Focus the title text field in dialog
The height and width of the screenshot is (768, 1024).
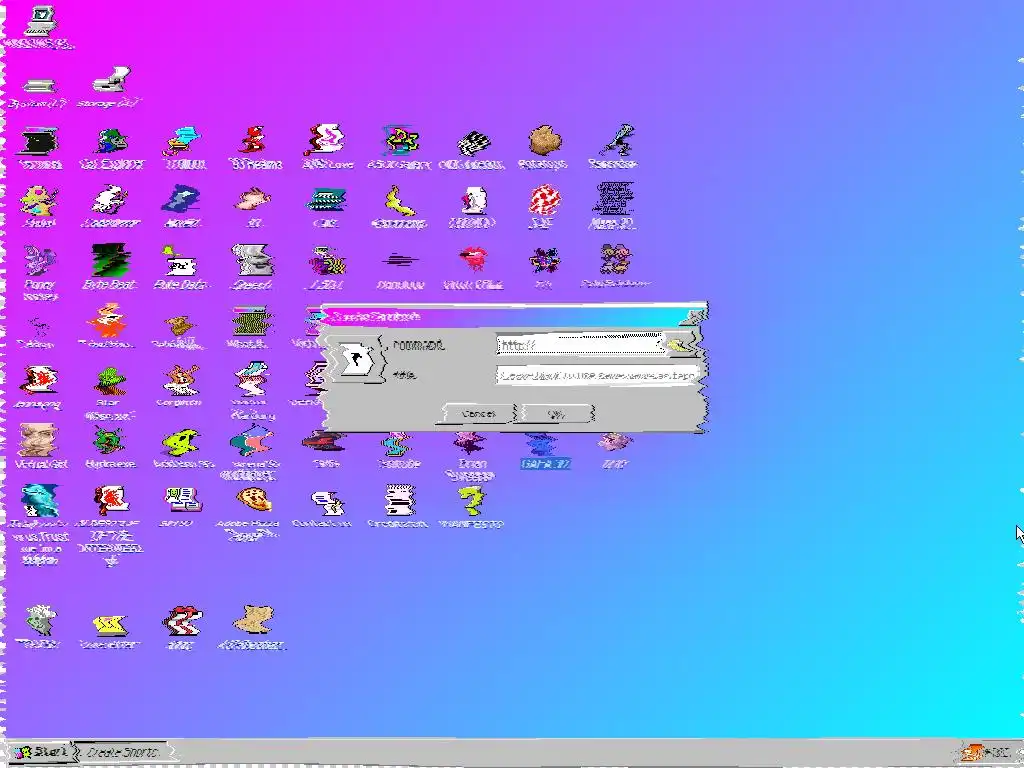click(x=597, y=376)
